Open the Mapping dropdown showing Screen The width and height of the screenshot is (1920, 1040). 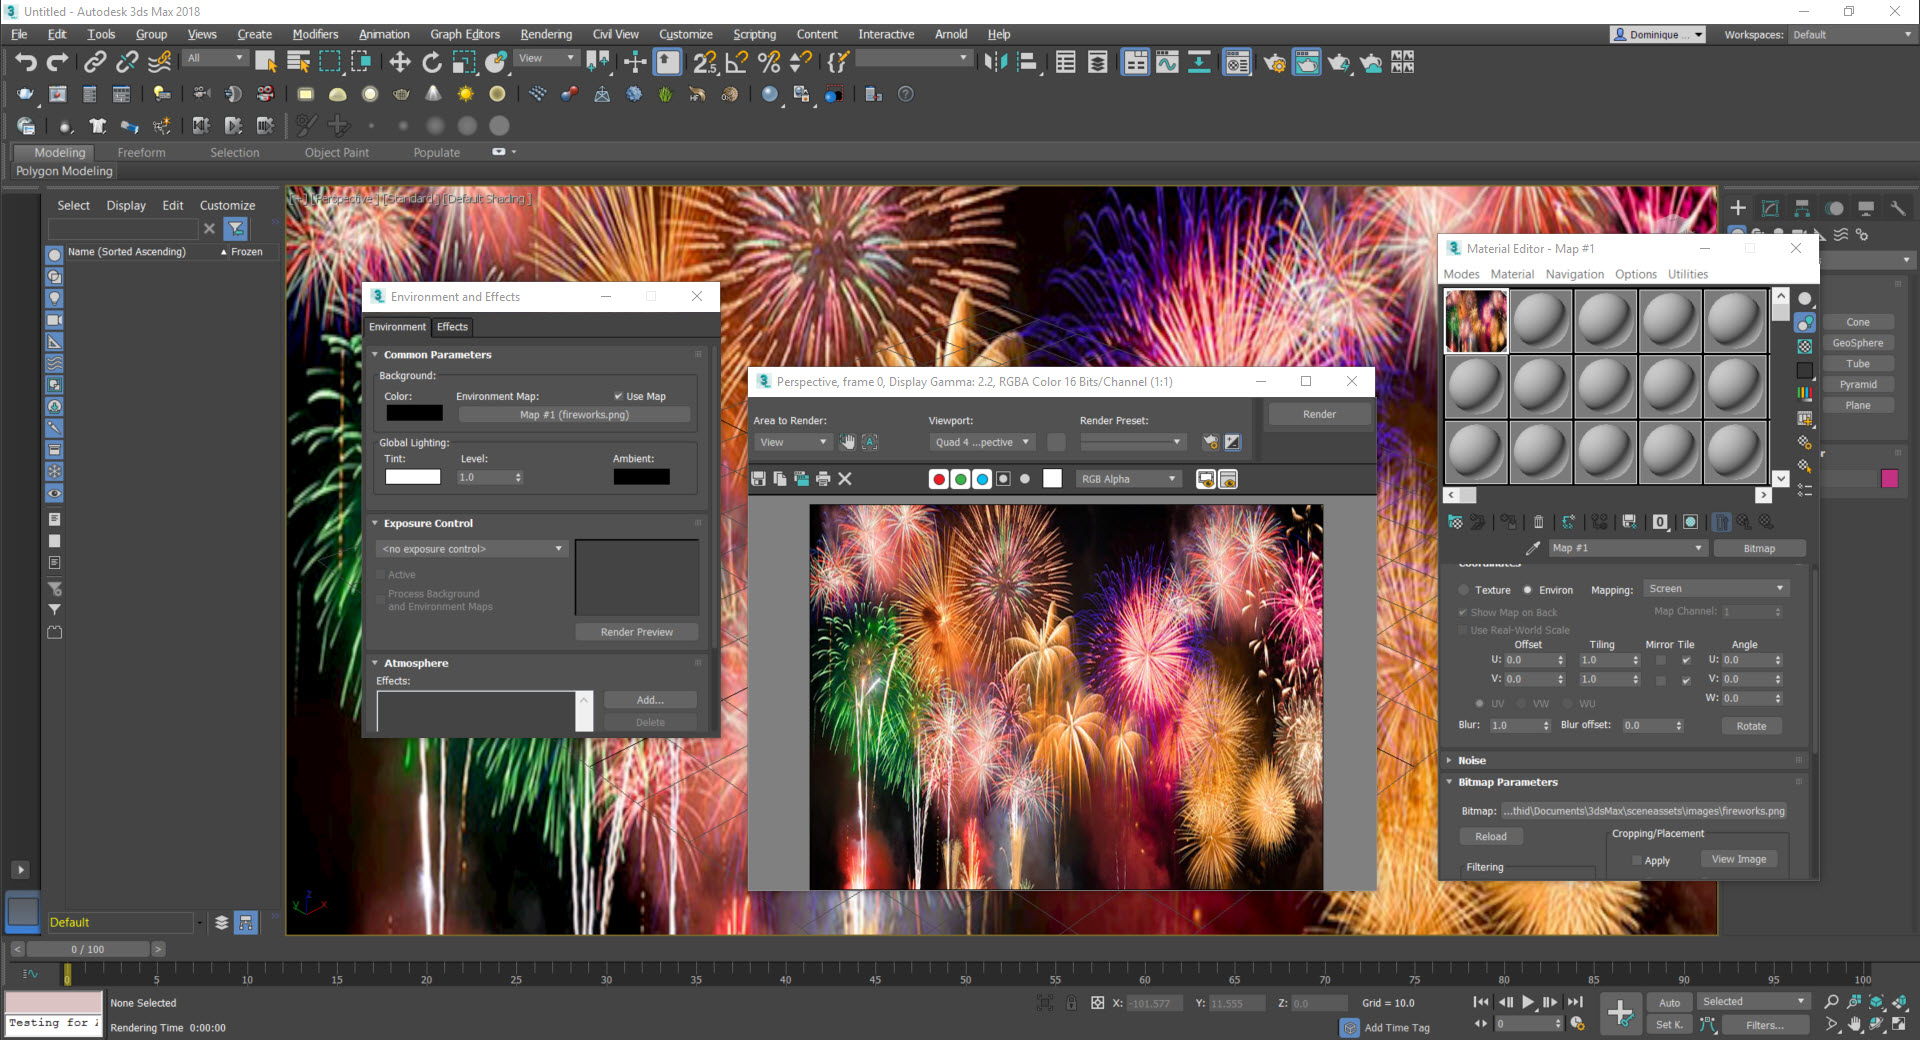(1715, 589)
